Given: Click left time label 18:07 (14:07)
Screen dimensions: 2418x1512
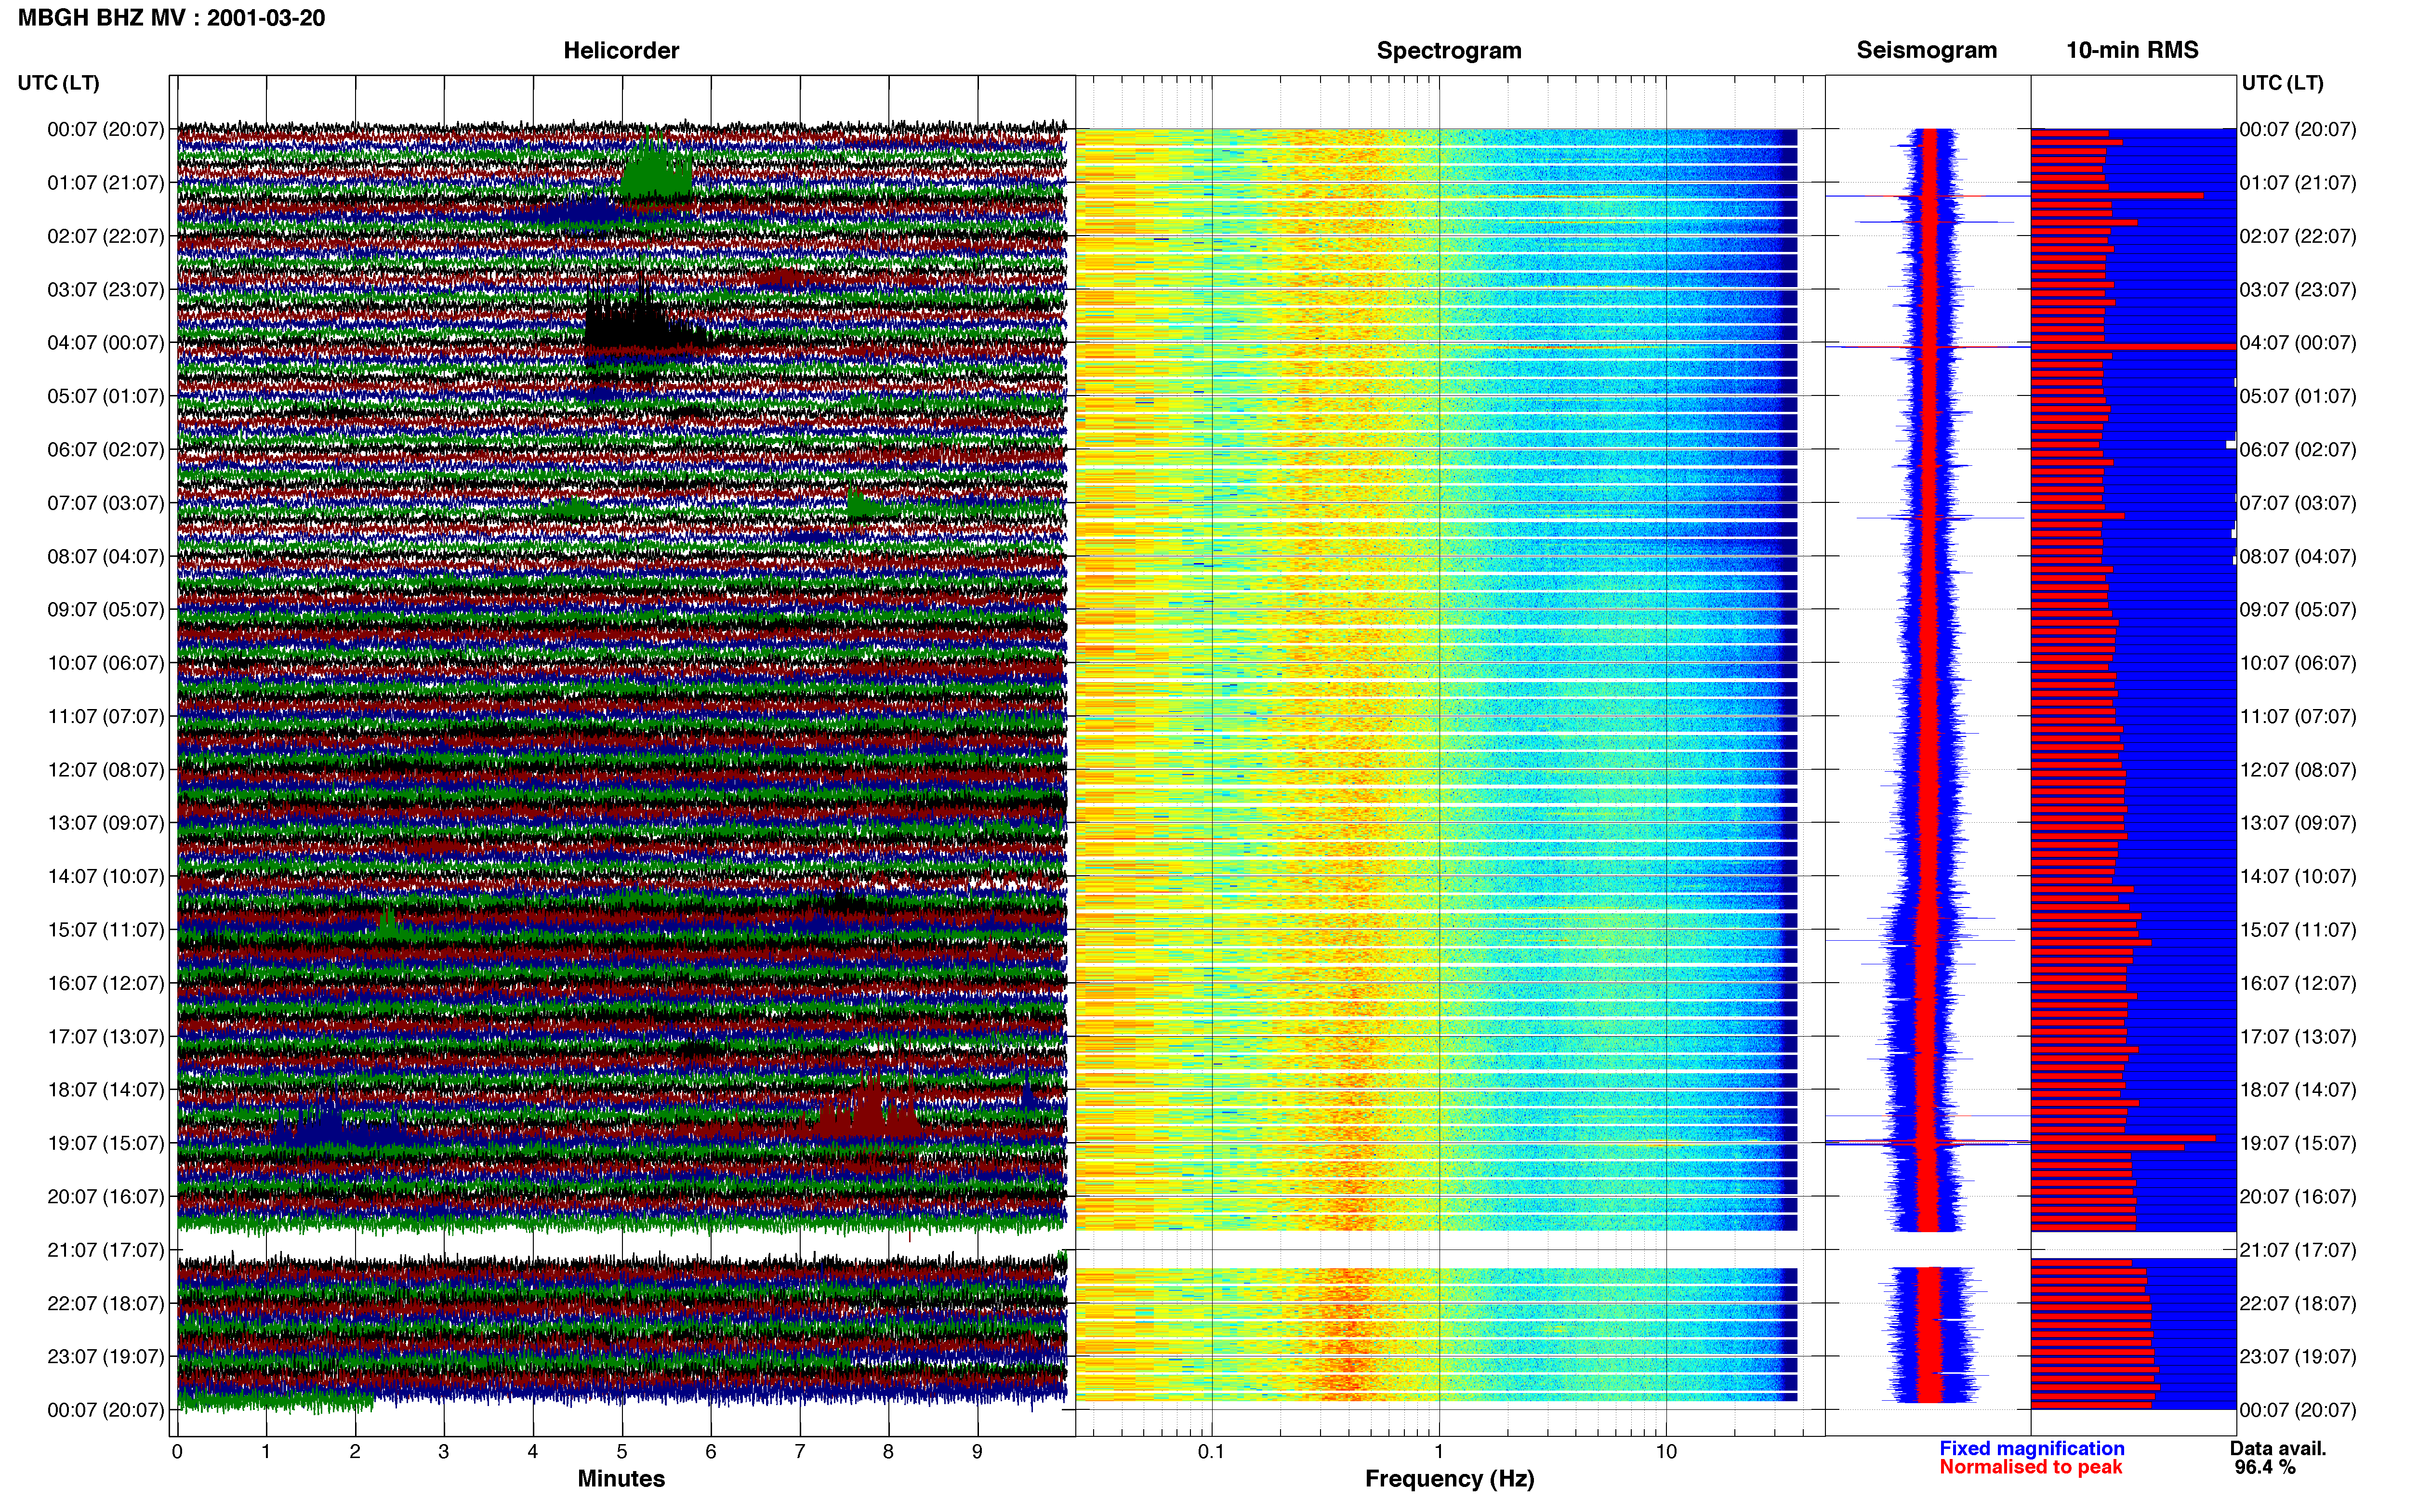Looking at the screenshot, I should click(x=105, y=1090).
